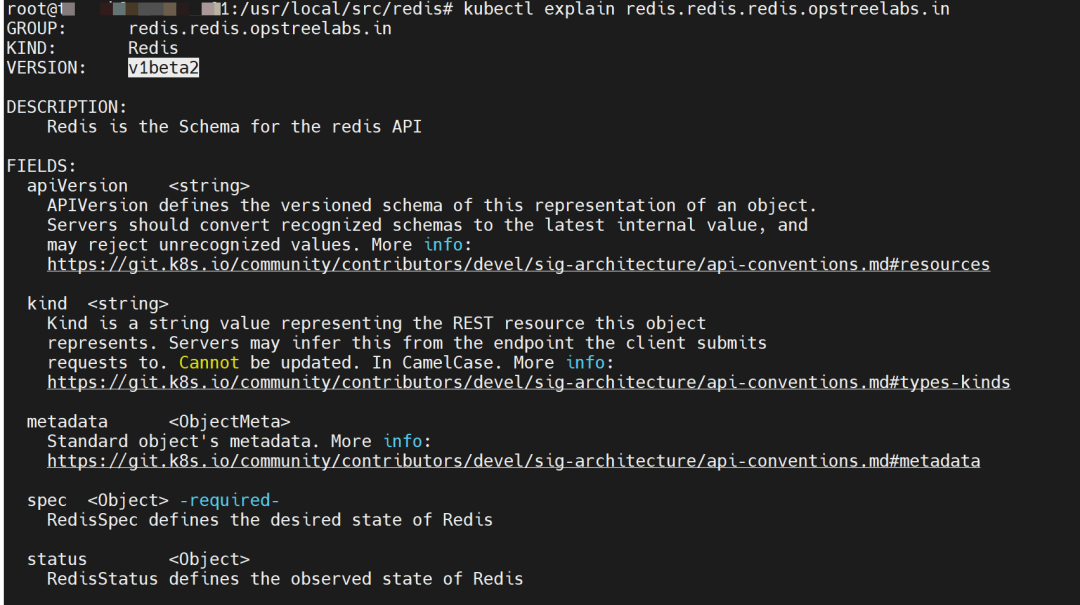Click the RedisSpec description line

269,520
